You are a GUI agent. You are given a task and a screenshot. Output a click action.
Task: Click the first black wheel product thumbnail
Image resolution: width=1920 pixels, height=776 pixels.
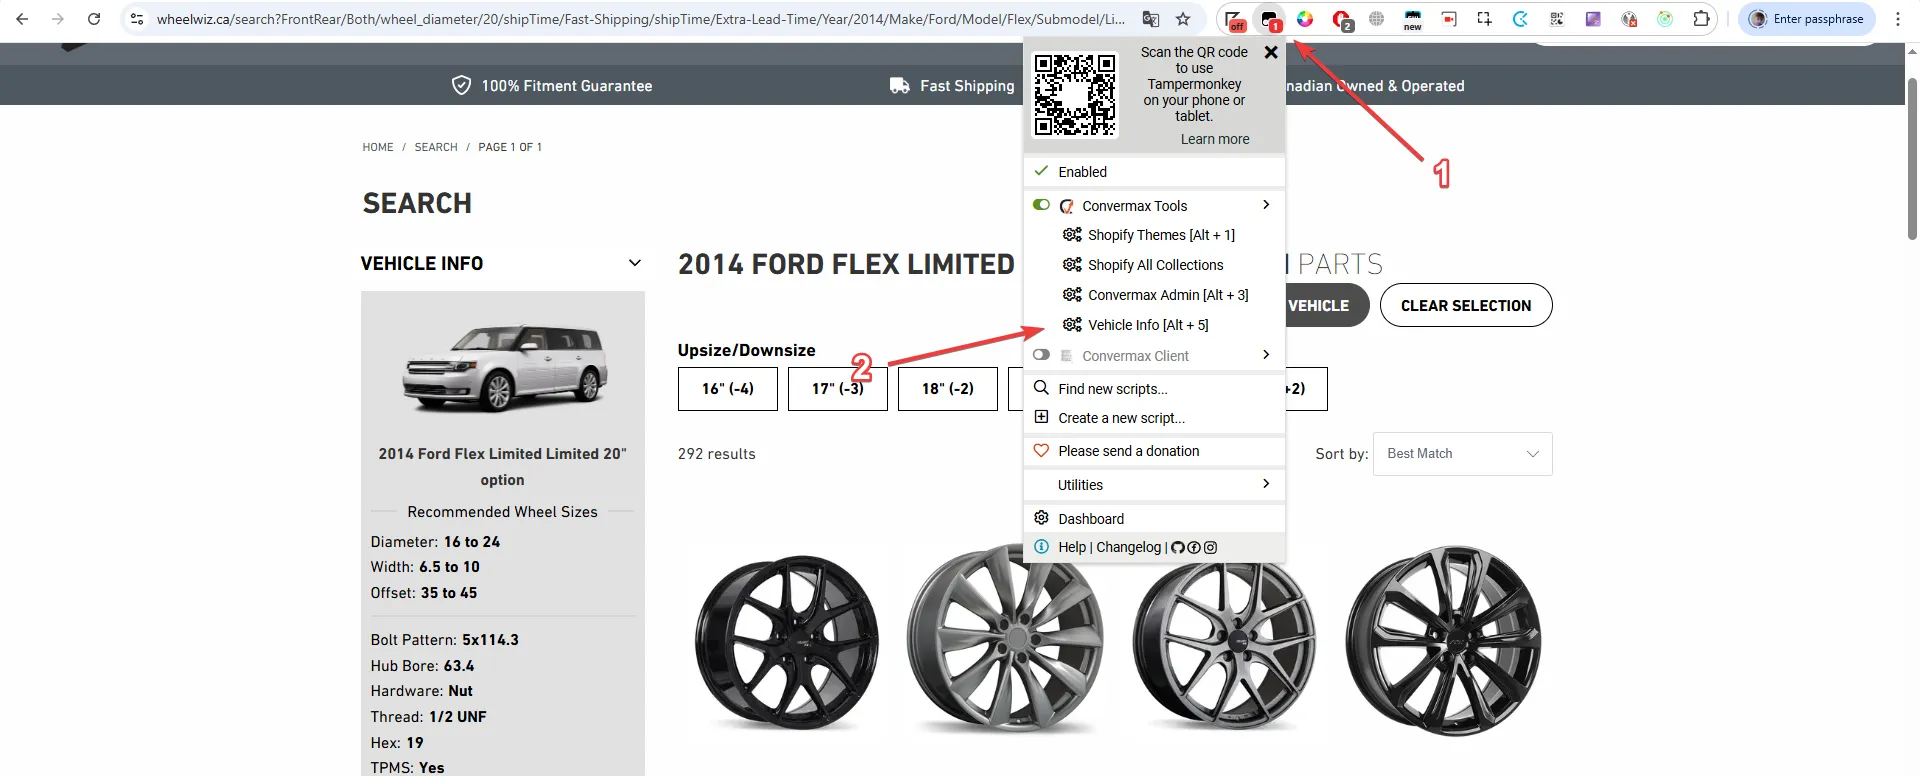(787, 643)
